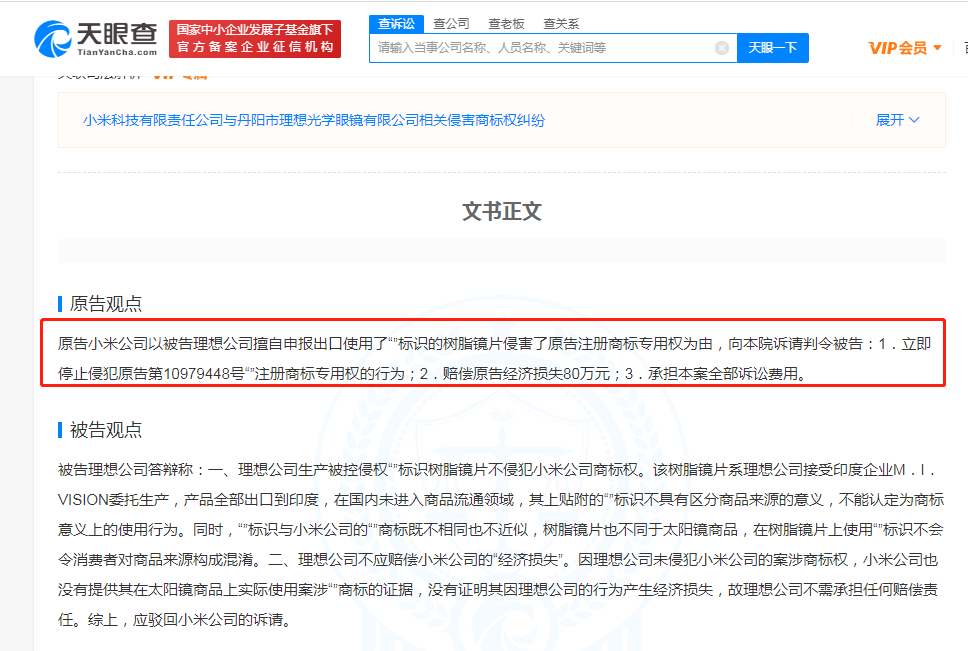968x651 pixels.
Task: Click the TianYanCha logo
Action: [x=96, y=39]
